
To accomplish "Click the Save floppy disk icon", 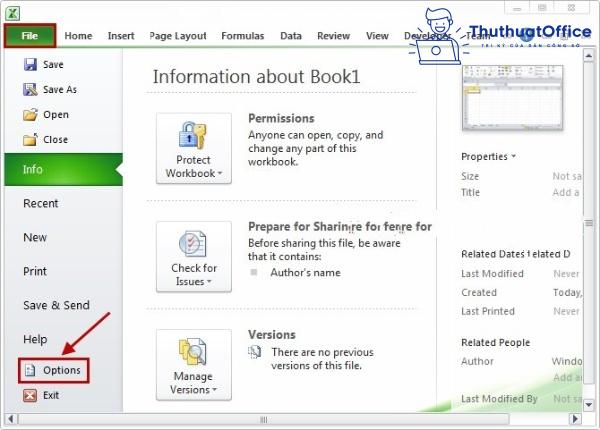I will pos(30,64).
